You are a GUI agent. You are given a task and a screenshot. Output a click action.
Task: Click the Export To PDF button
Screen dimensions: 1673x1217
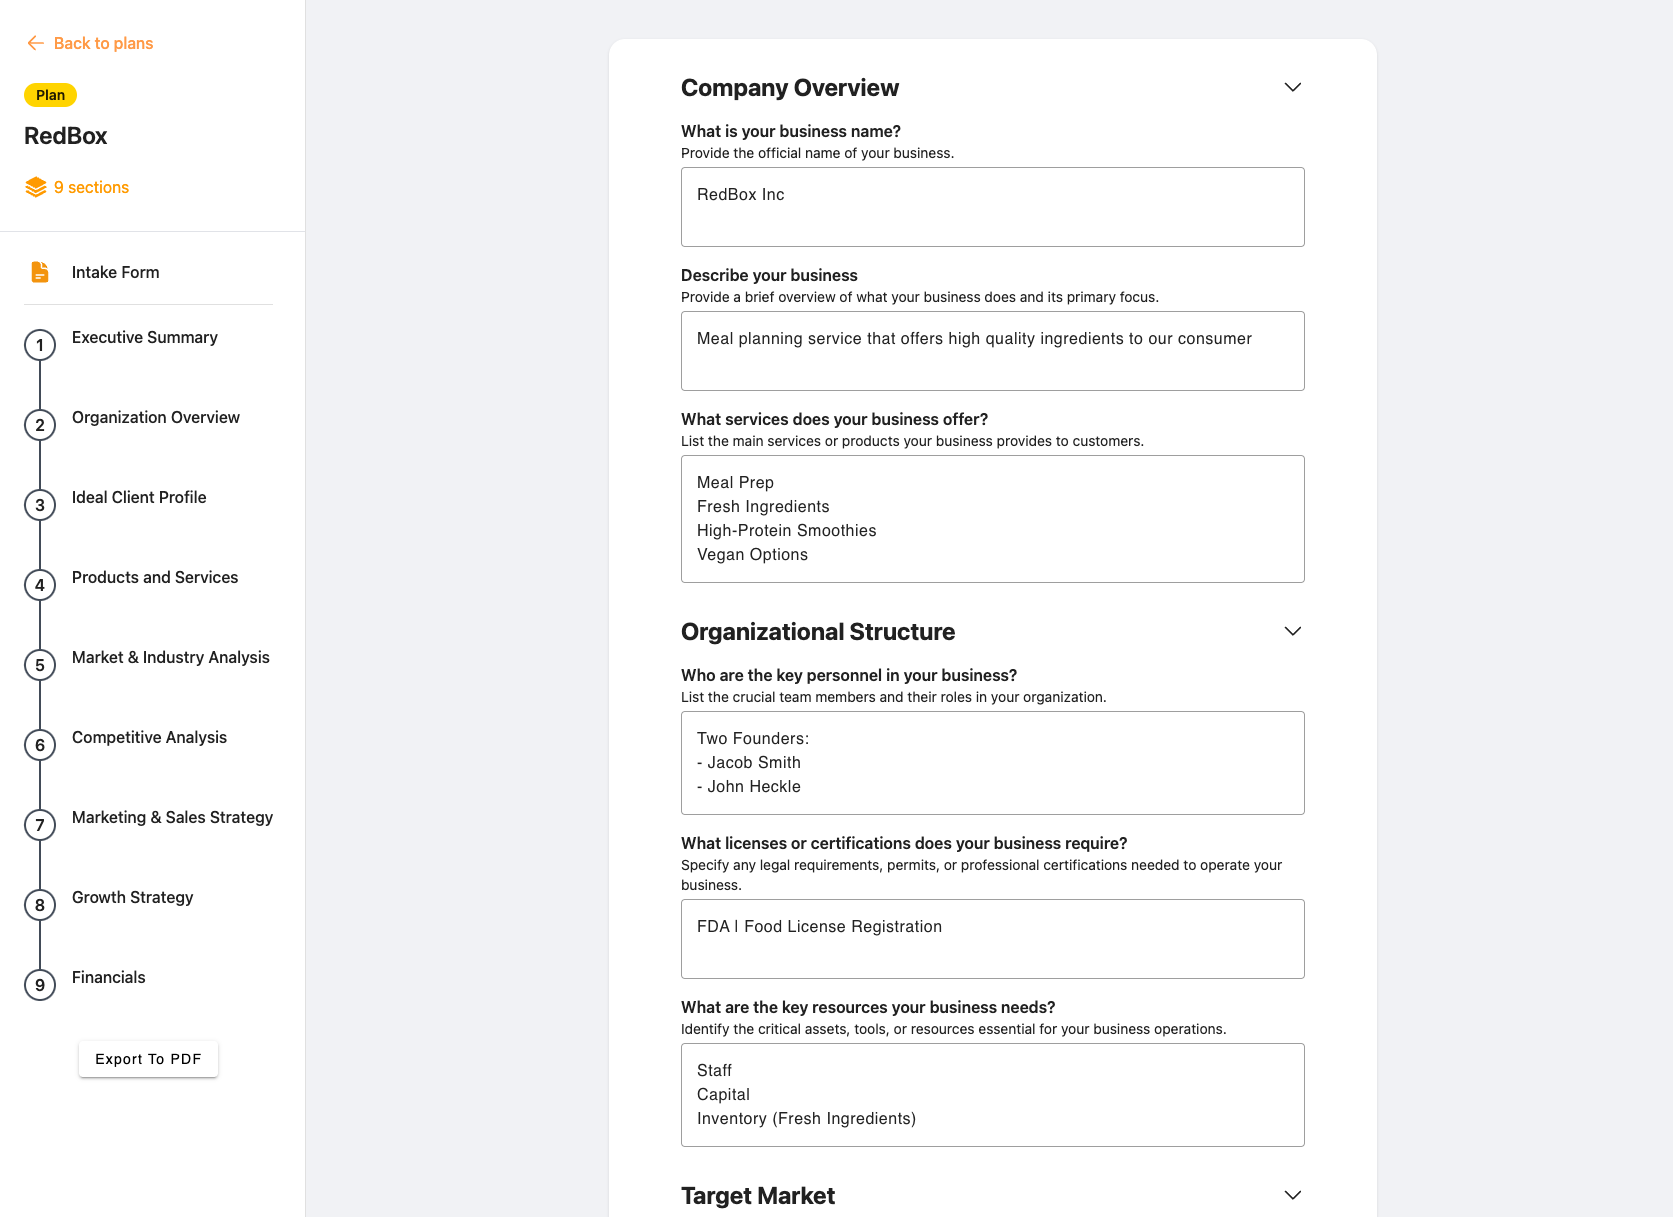[x=148, y=1059]
